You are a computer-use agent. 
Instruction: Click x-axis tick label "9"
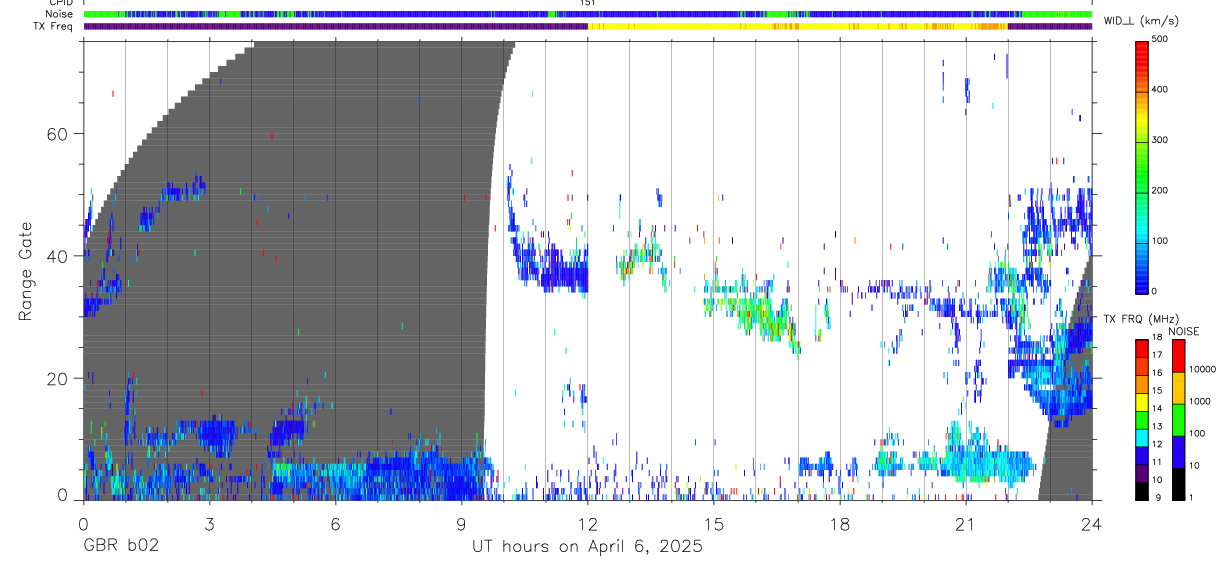461,524
